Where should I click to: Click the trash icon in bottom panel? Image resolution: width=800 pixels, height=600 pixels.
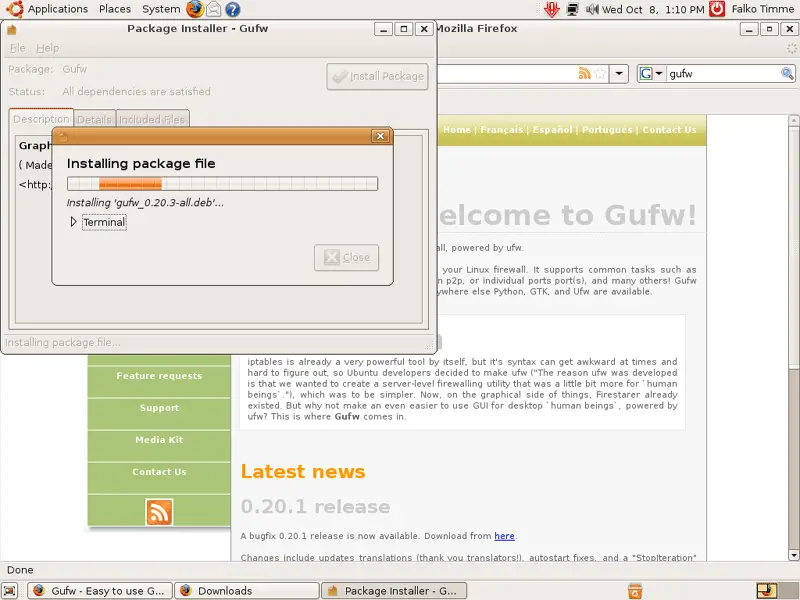click(635, 591)
